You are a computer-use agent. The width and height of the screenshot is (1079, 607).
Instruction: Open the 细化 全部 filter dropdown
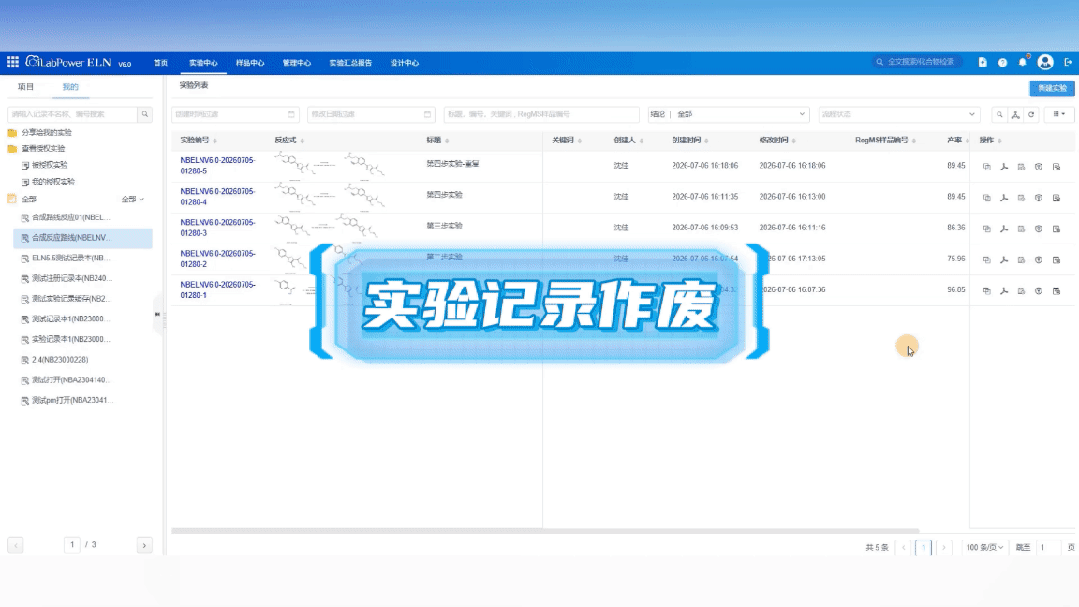click(x=728, y=114)
